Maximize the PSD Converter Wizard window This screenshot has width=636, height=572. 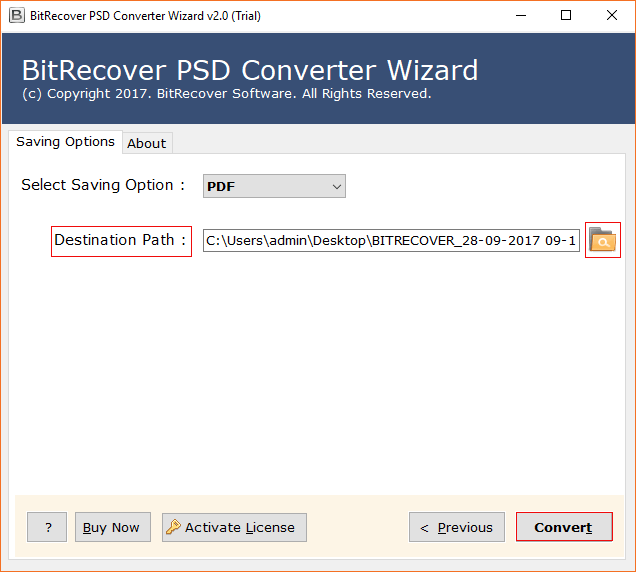[566, 15]
